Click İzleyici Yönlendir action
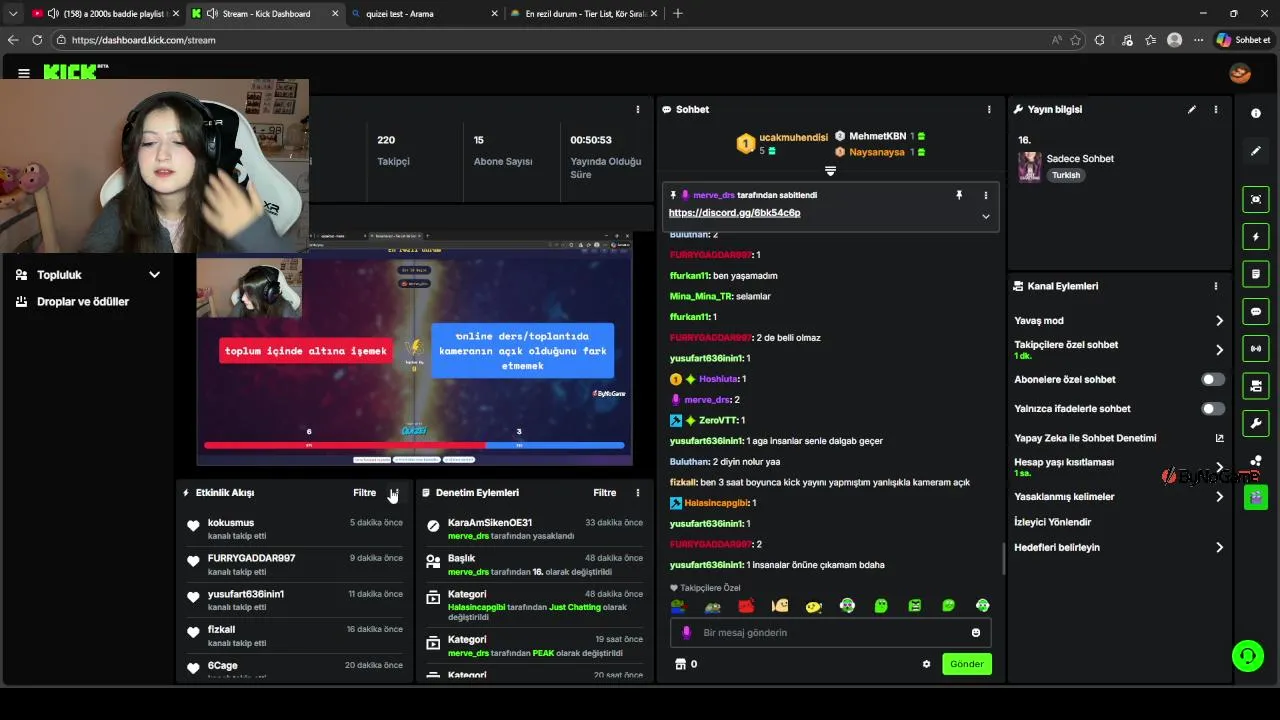Image resolution: width=1280 pixels, height=720 pixels. point(1052,522)
